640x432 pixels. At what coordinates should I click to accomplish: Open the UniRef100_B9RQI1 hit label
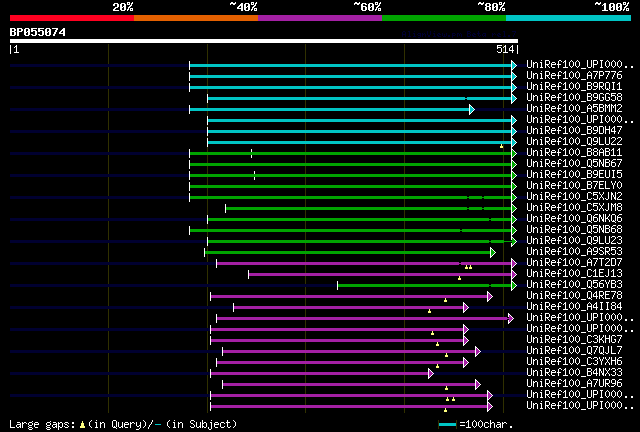point(574,87)
